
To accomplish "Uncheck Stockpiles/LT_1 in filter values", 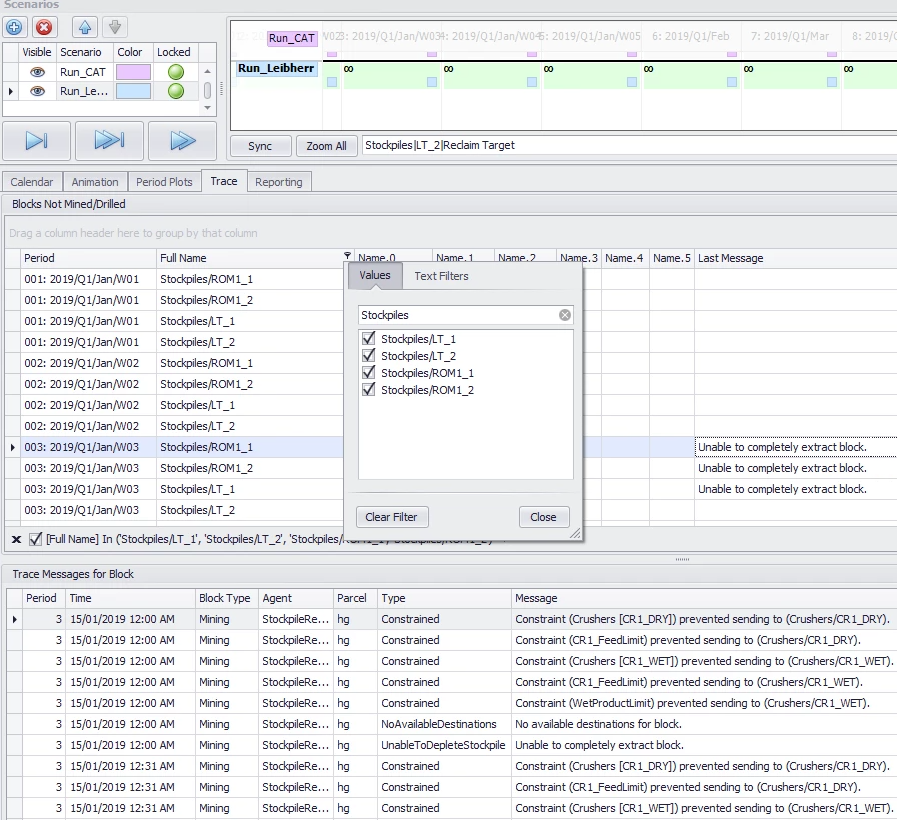I will coord(367,339).
